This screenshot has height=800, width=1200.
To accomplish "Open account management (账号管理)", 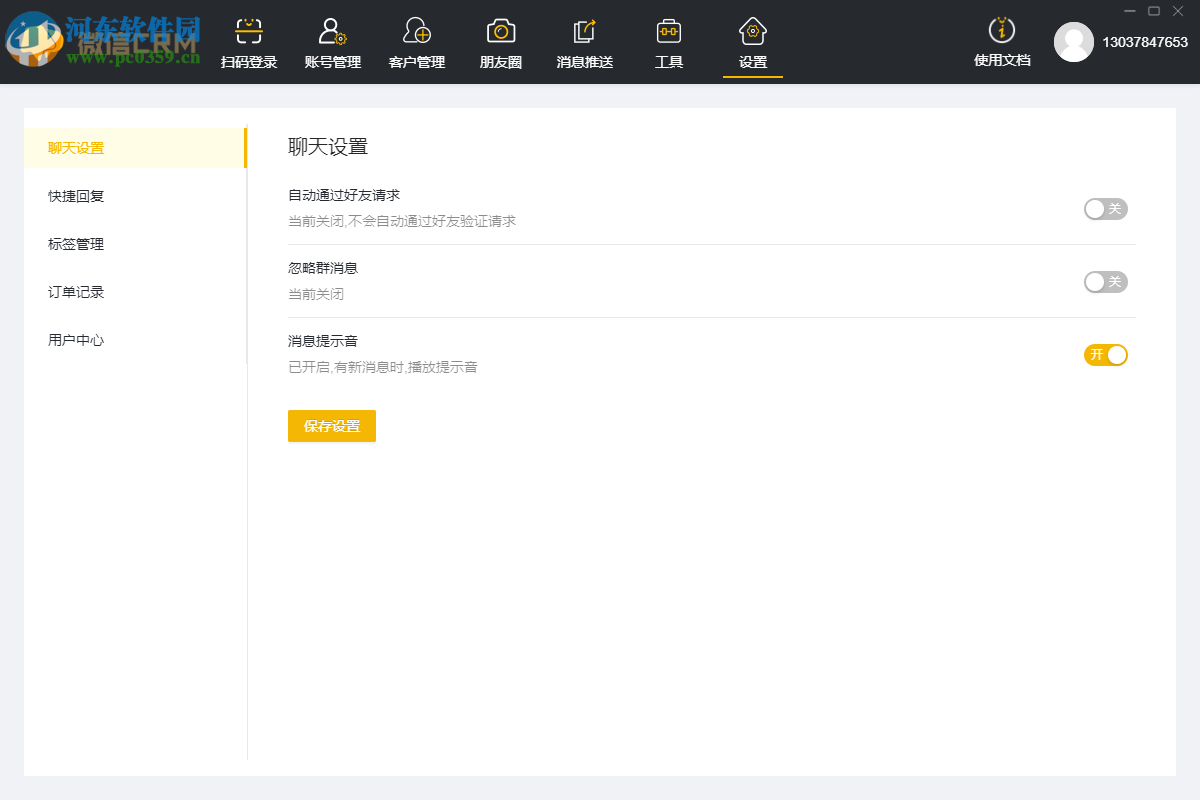I will pyautogui.click(x=332, y=42).
